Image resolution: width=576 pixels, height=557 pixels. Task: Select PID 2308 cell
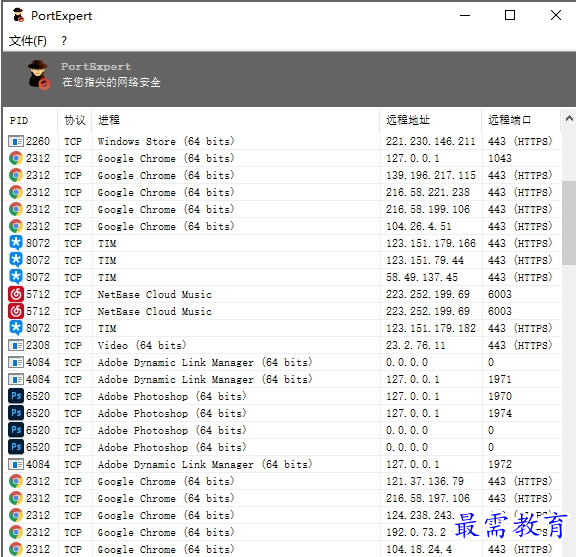[x=38, y=345]
